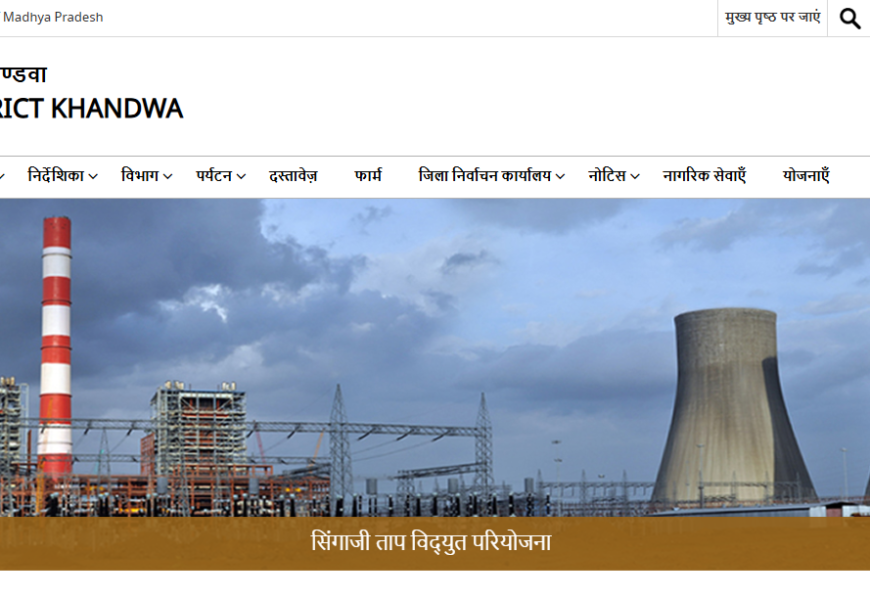Open the दस्तावेज़ menu item

pos(293,176)
